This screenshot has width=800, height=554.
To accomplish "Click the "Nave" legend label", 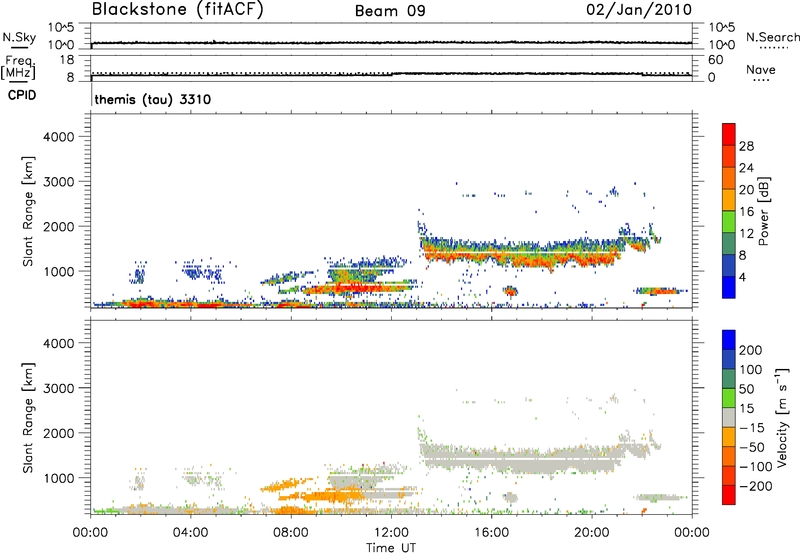I will click(761, 70).
